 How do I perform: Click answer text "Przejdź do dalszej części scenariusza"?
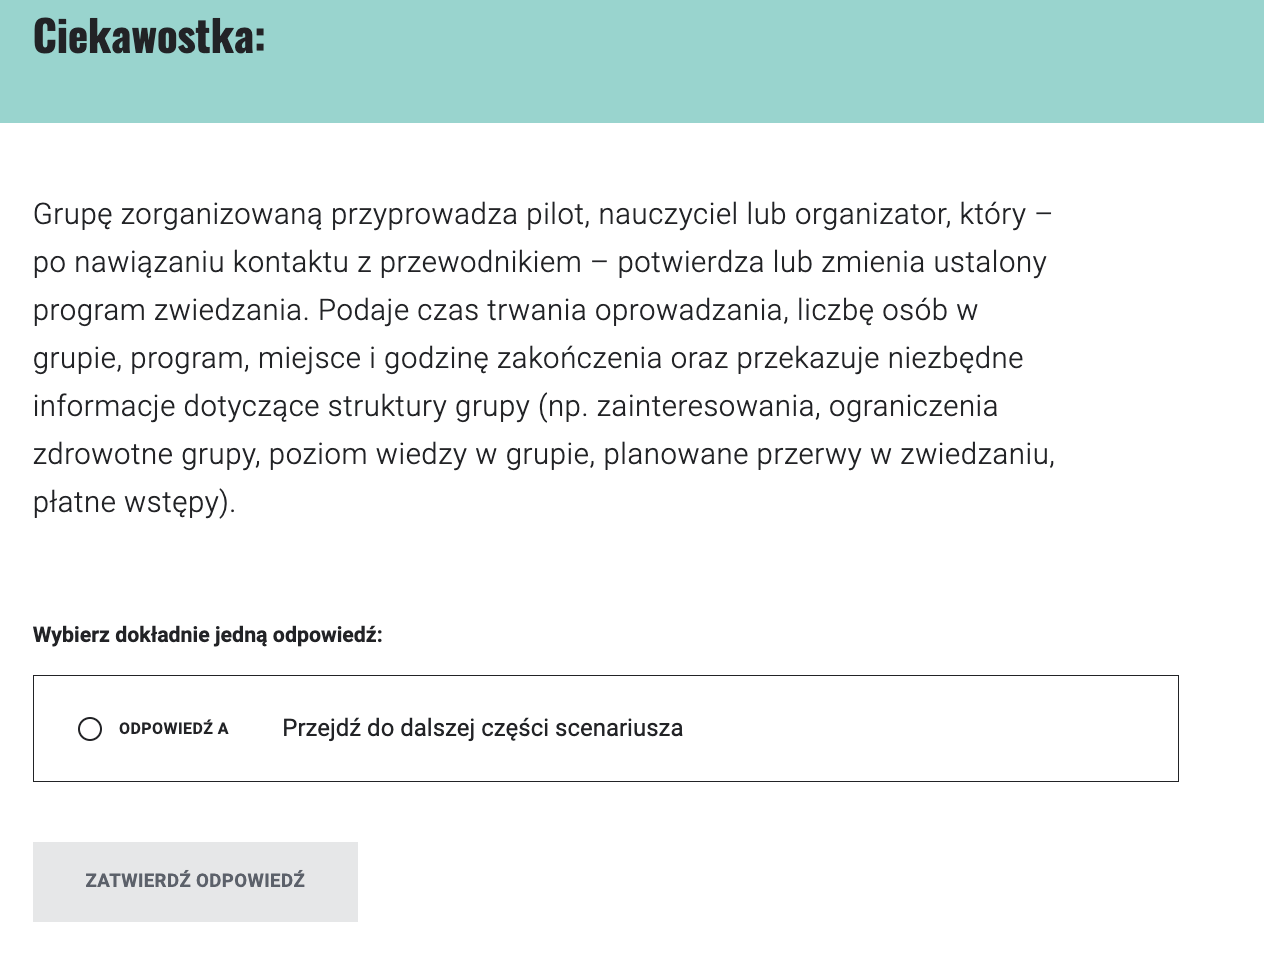(x=482, y=728)
